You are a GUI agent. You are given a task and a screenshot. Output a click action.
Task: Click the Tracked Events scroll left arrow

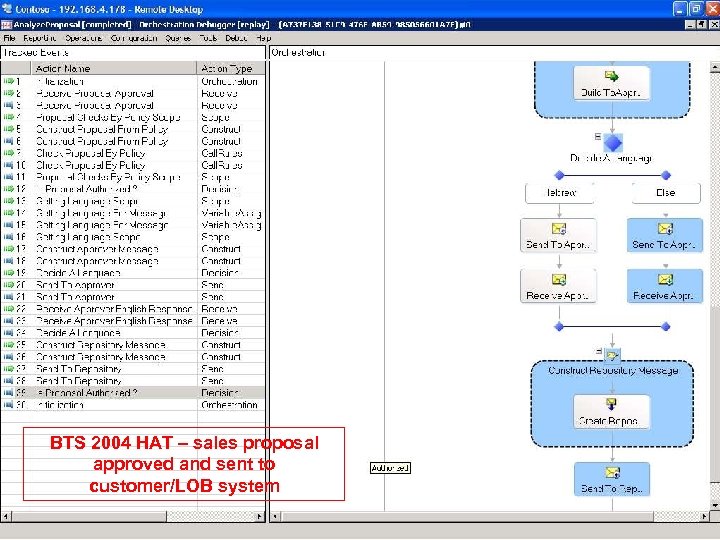[6, 517]
